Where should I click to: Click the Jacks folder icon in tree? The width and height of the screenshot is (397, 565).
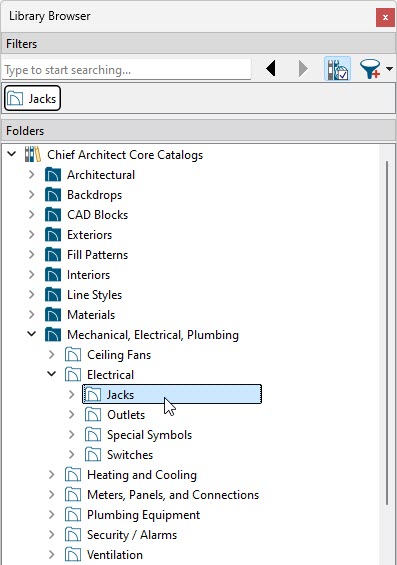93,395
